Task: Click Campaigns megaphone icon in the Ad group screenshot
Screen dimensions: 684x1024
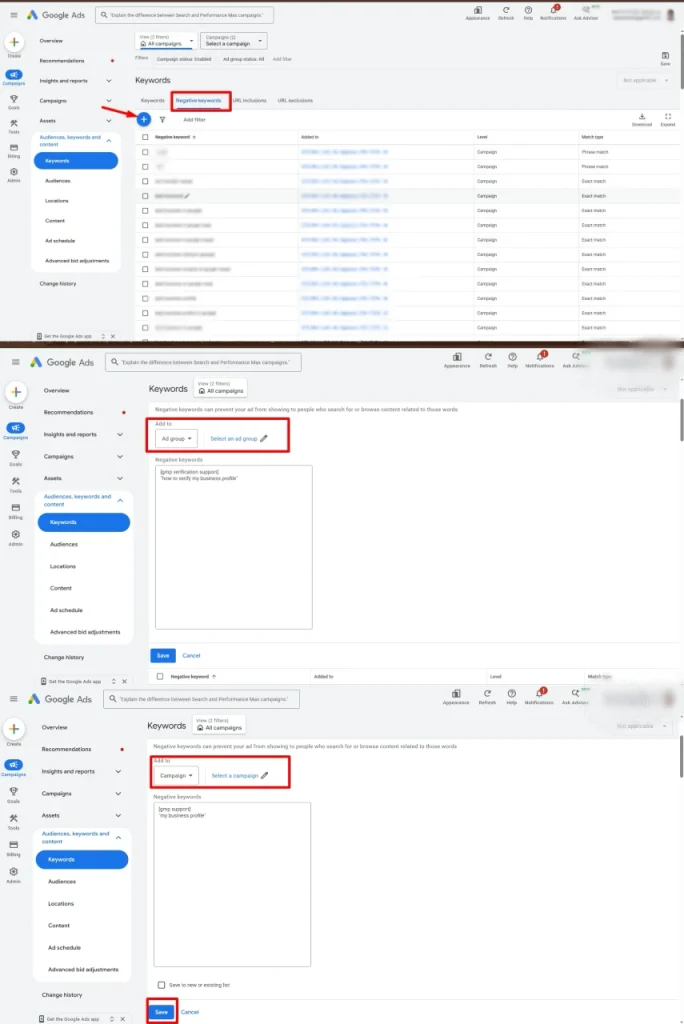Action: pos(15,428)
